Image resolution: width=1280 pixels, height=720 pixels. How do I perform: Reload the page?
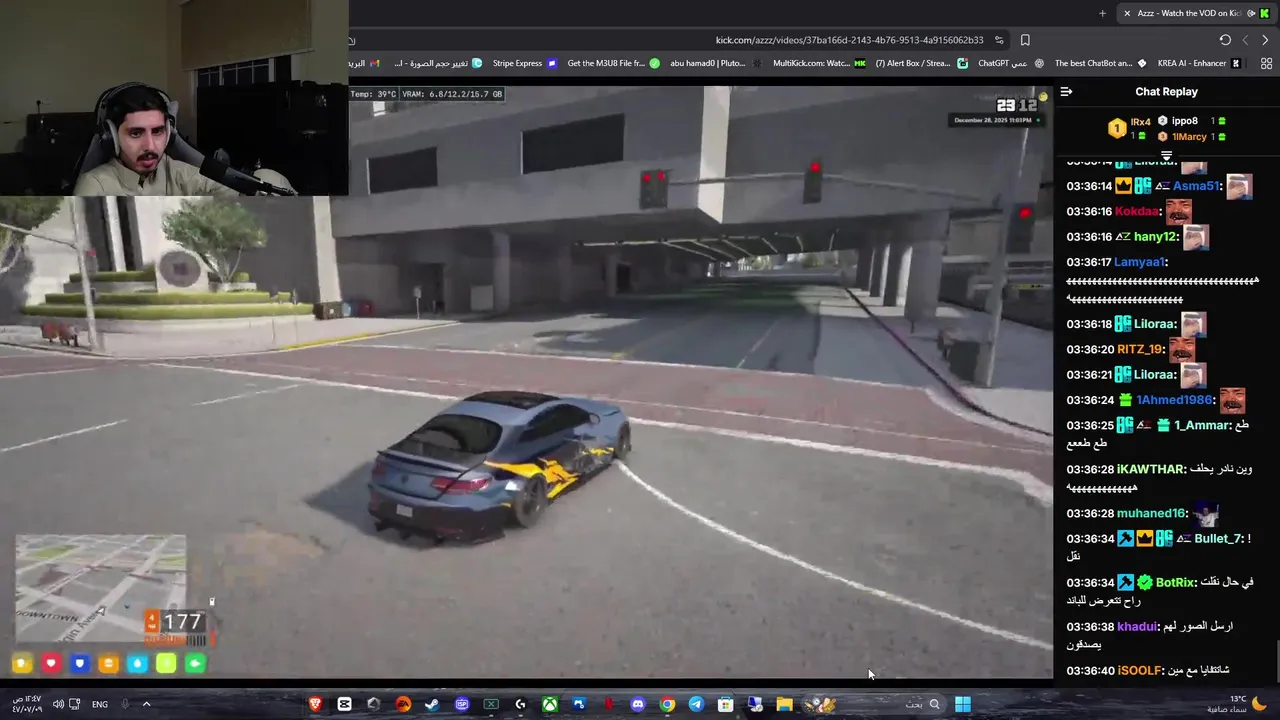click(x=1225, y=40)
